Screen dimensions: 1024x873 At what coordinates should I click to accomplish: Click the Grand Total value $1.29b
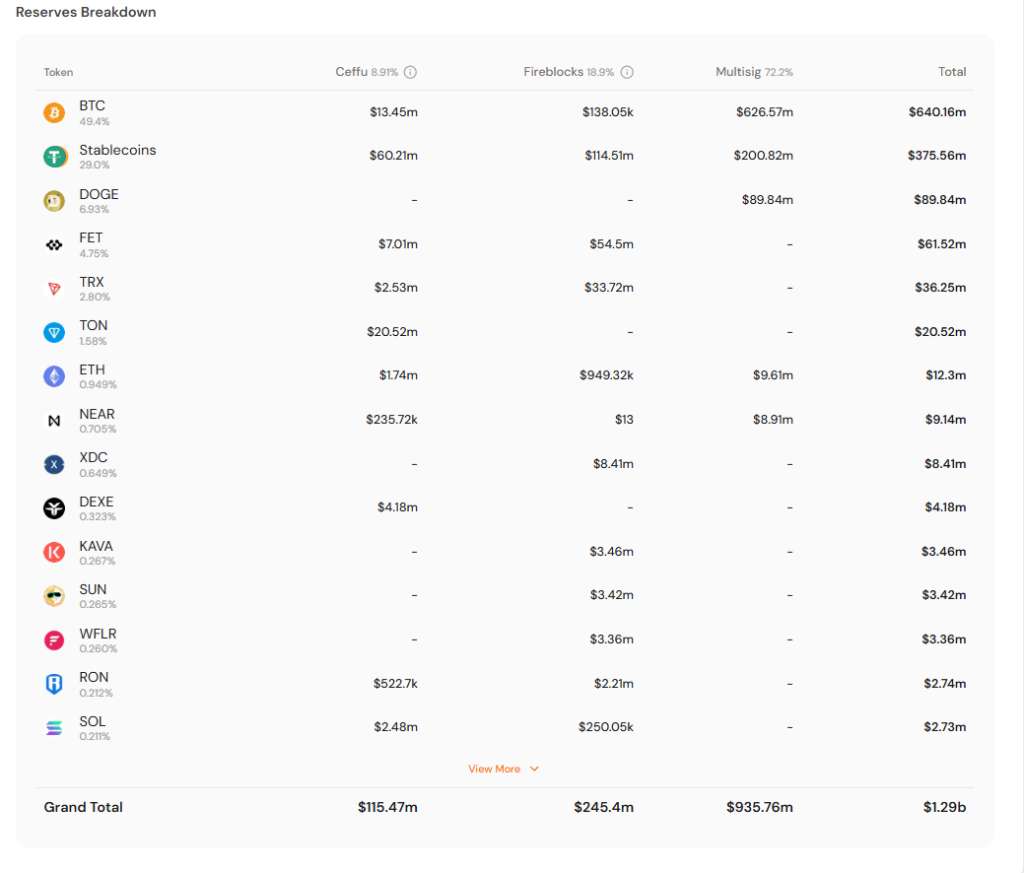point(944,807)
